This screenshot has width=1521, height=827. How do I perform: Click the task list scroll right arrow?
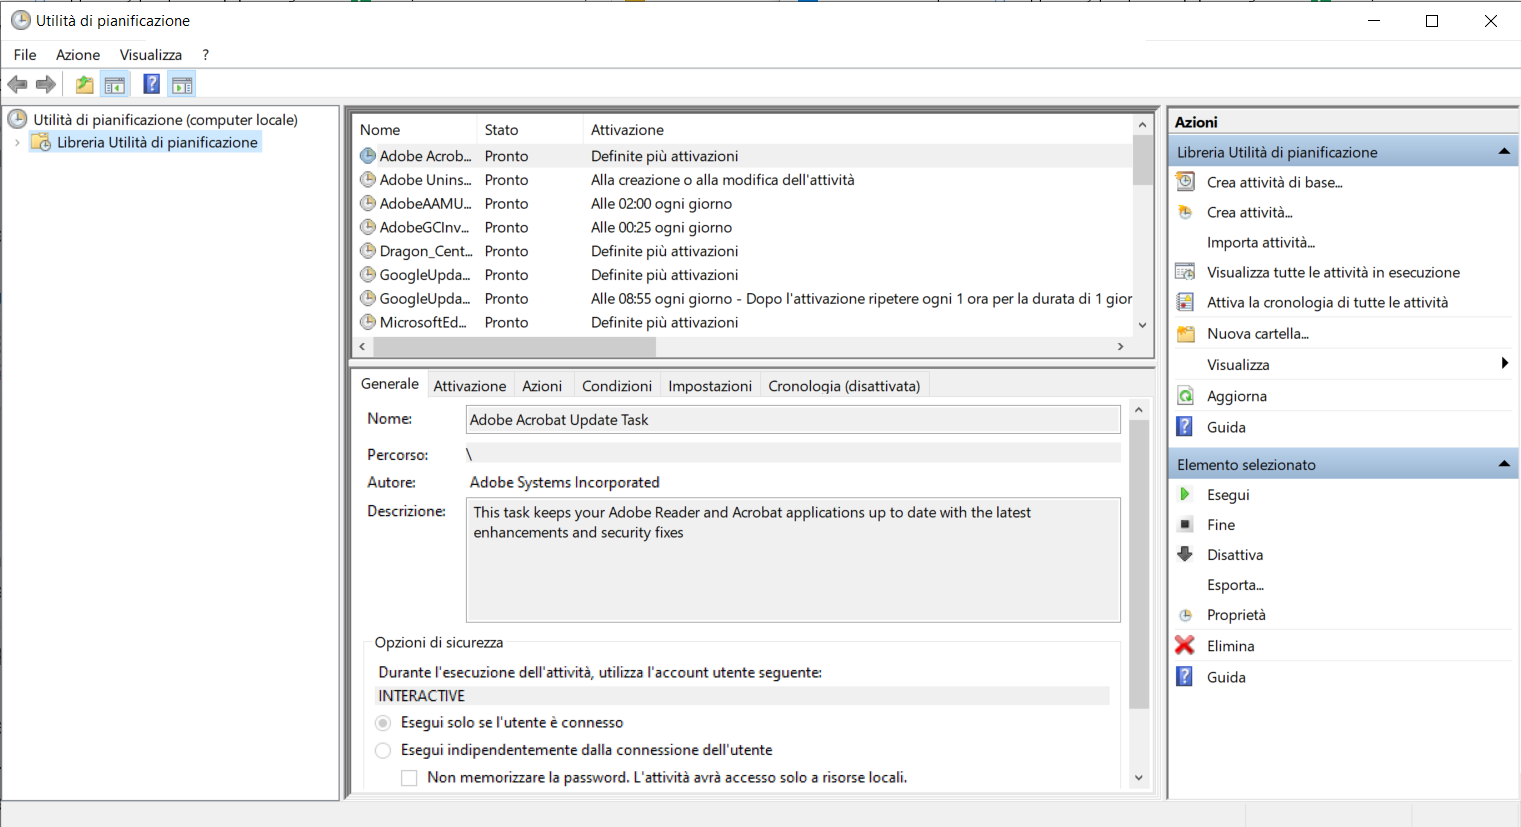tap(1121, 346)
